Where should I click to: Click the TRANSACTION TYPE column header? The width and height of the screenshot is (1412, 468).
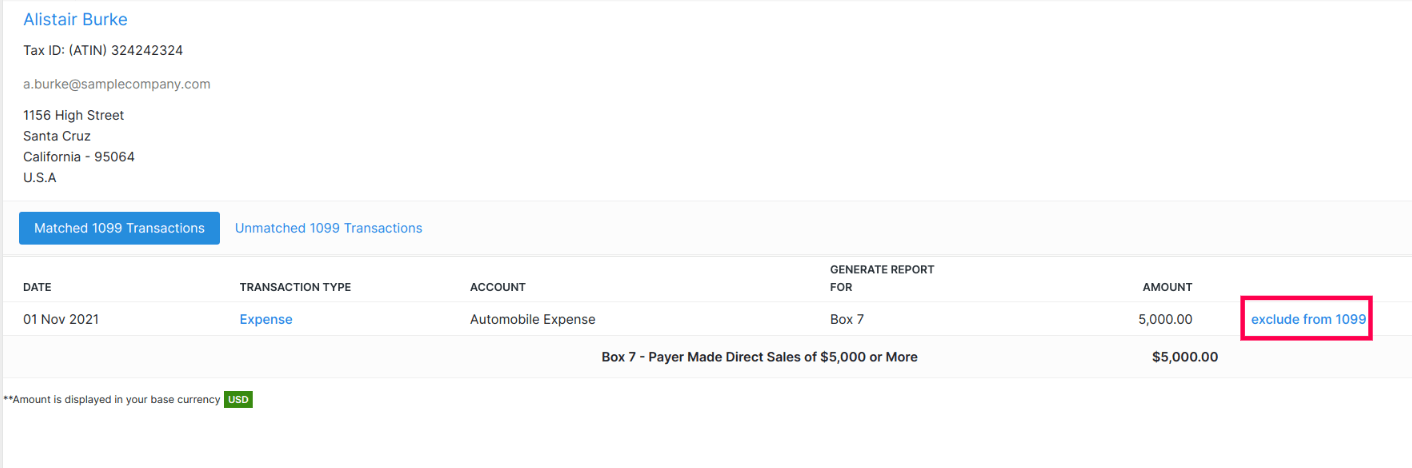coord(295,287)
